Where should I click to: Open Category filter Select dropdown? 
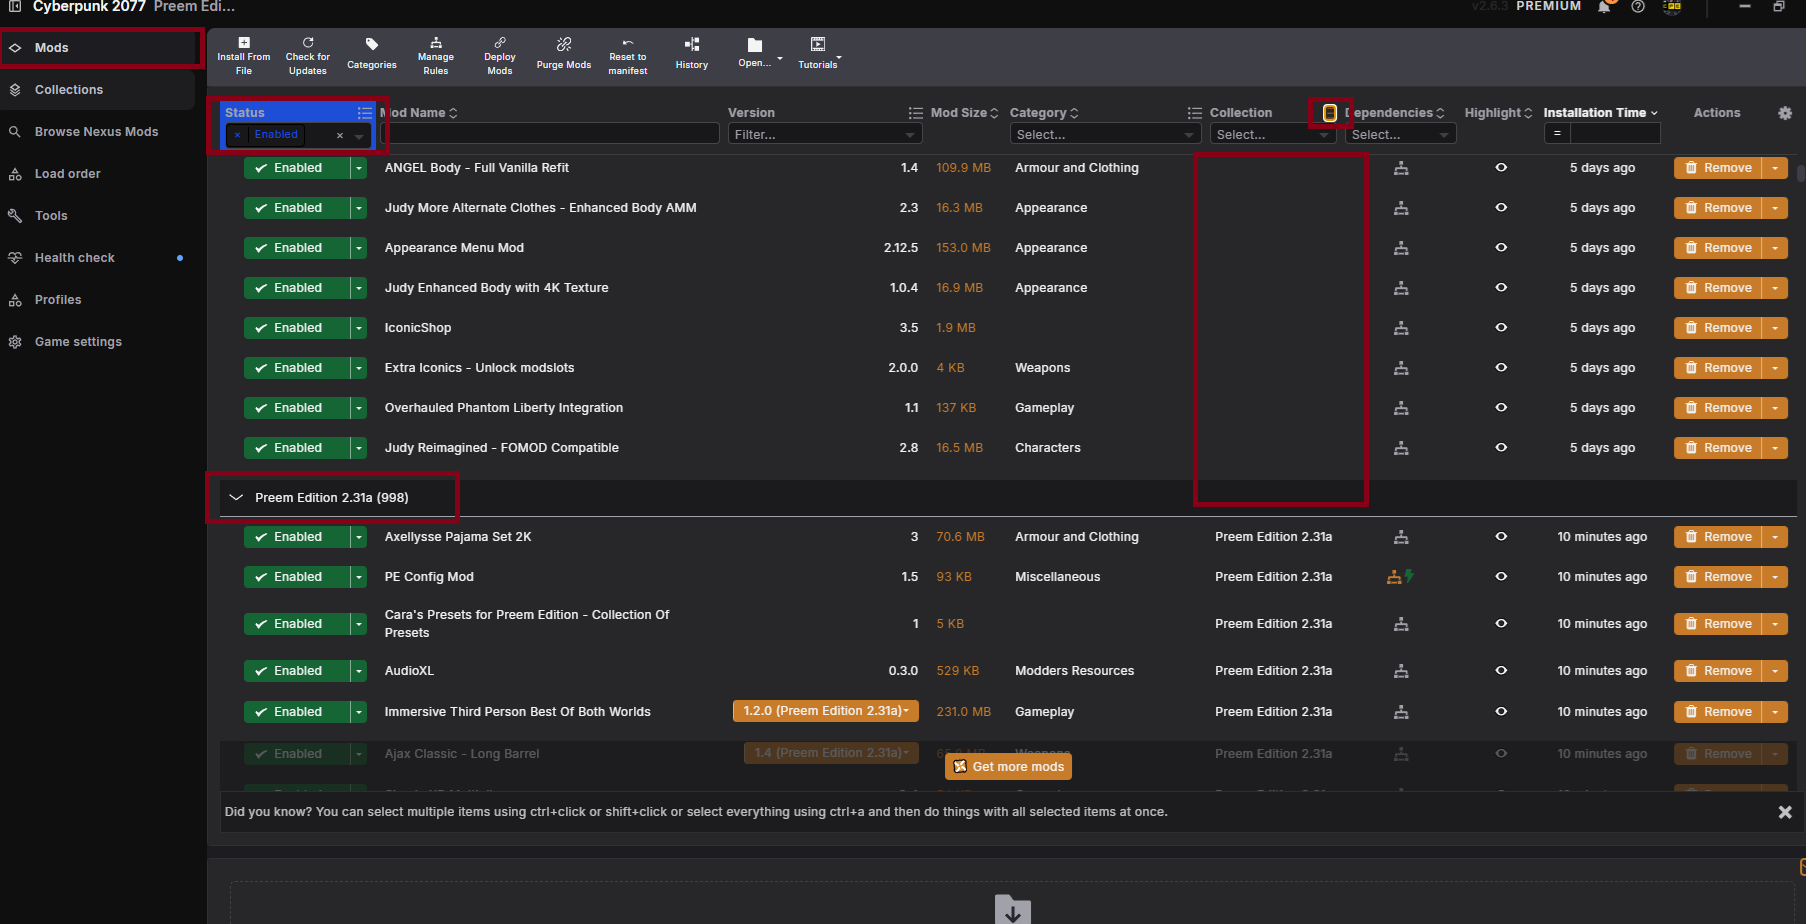(x=1104, y=134)
